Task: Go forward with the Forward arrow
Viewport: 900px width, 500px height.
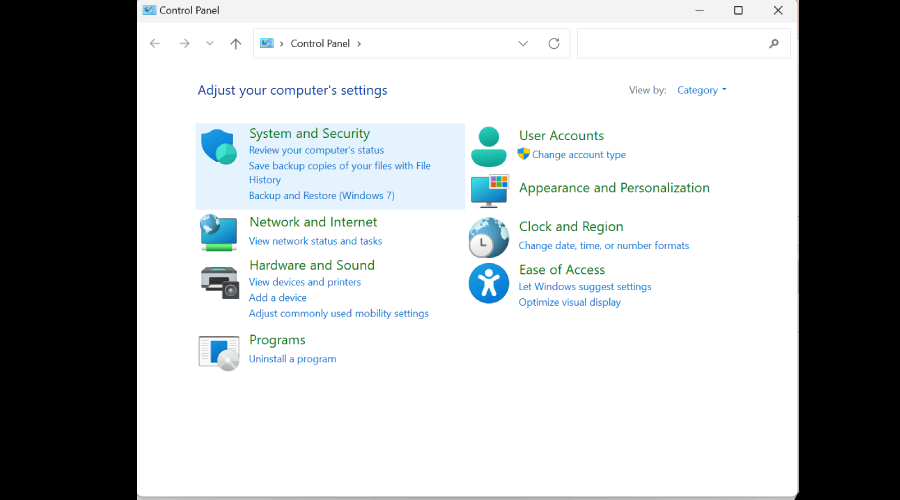Action: pos(184,44)
